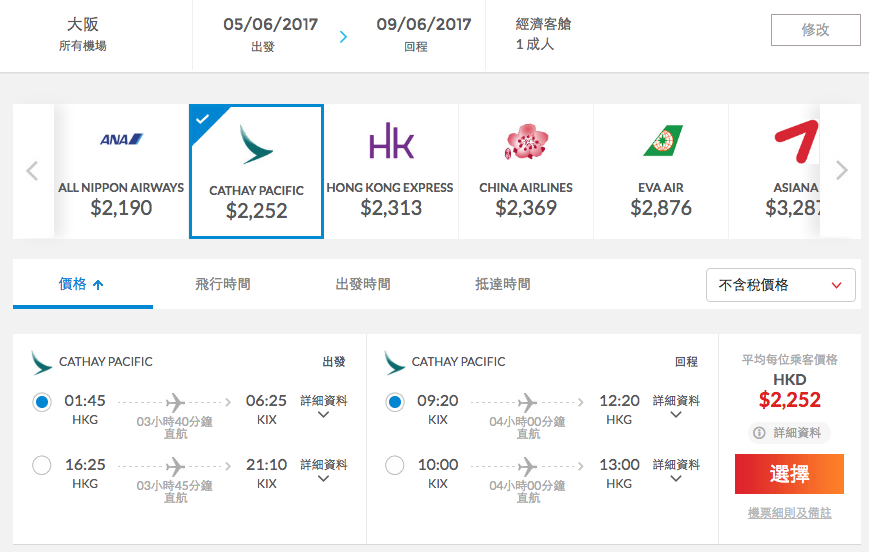Image resolution: width=869 pixels, height=552 pixels.
Task: Sort results by 抵達時間 tab
Action: click(x=503, y=284)
